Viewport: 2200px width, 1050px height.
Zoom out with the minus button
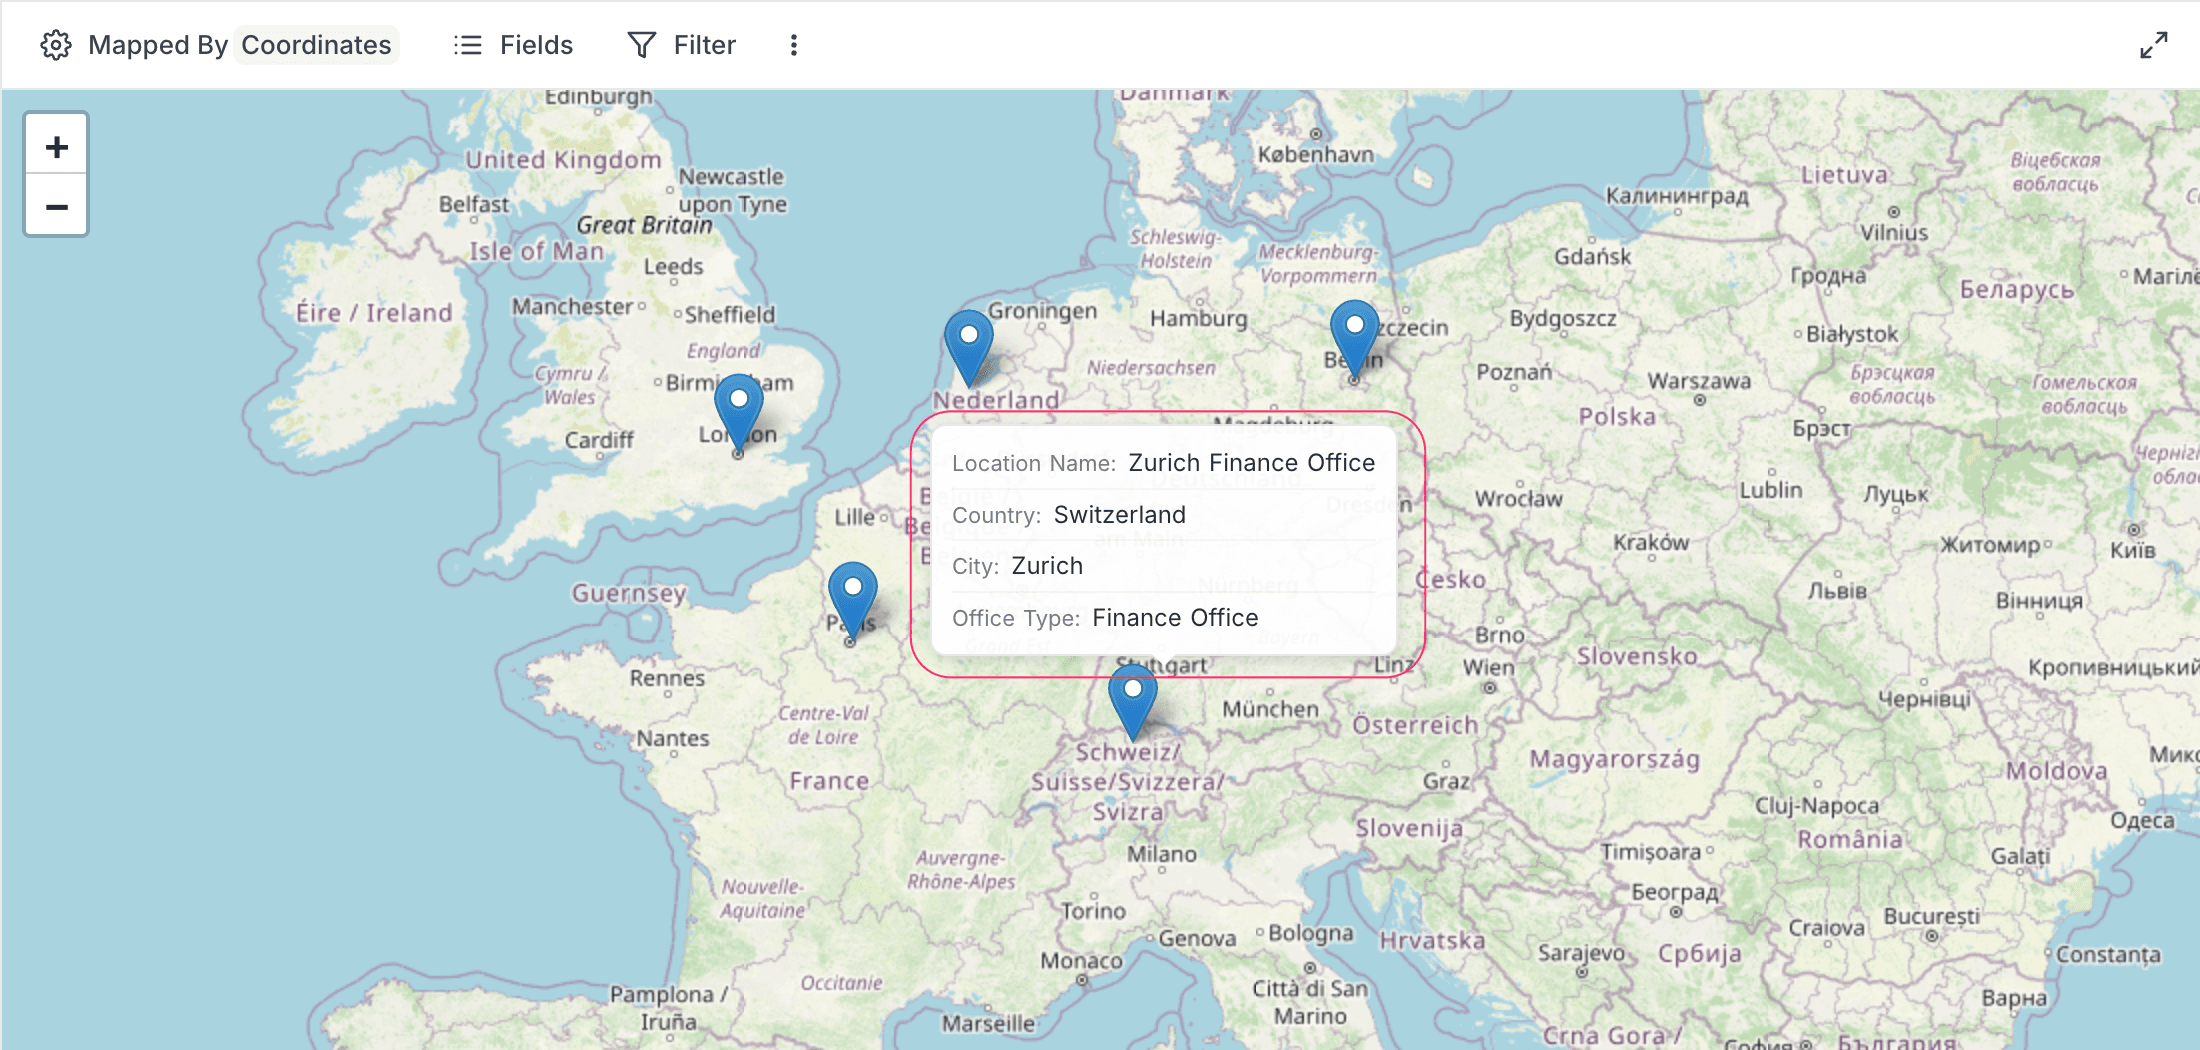(x=57, y=207)
